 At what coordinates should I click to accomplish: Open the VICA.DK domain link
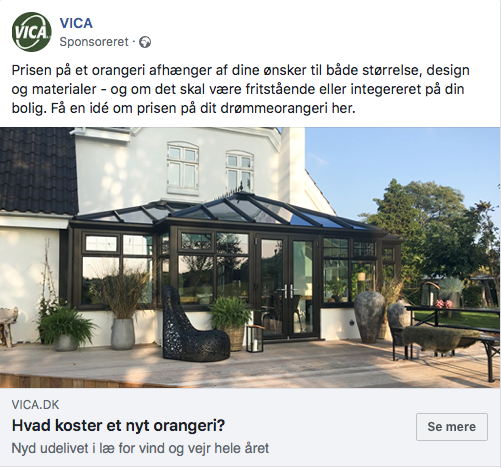(35, 405)
